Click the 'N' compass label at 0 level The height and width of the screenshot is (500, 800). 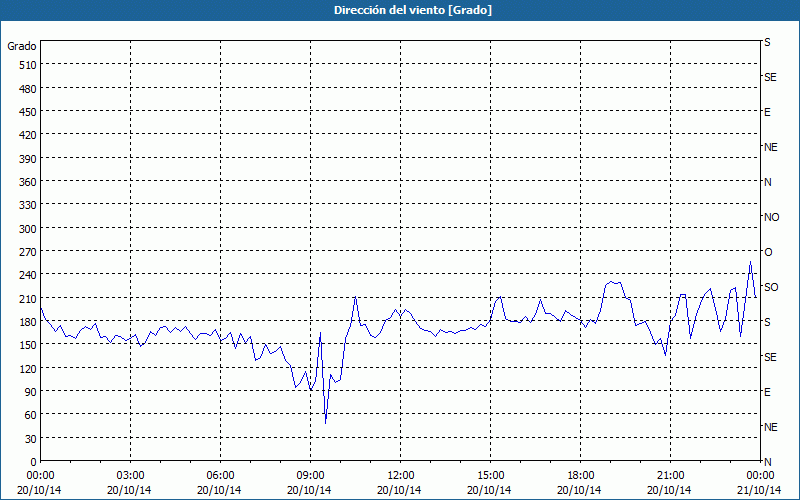[767, 462]
